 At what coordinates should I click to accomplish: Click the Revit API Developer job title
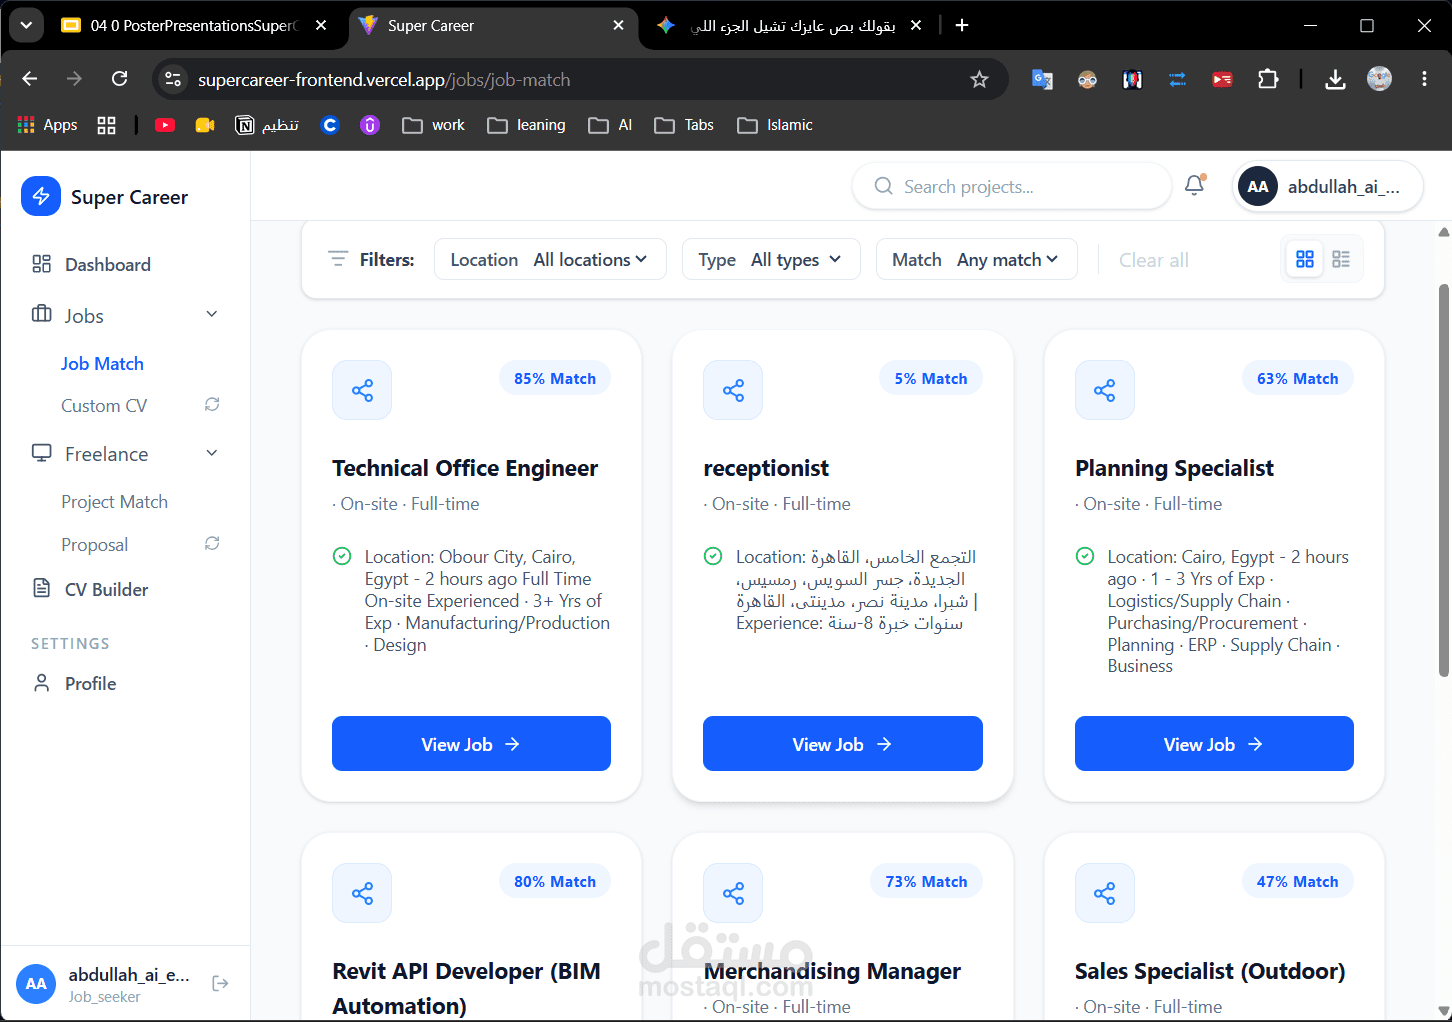pos(467,988)
